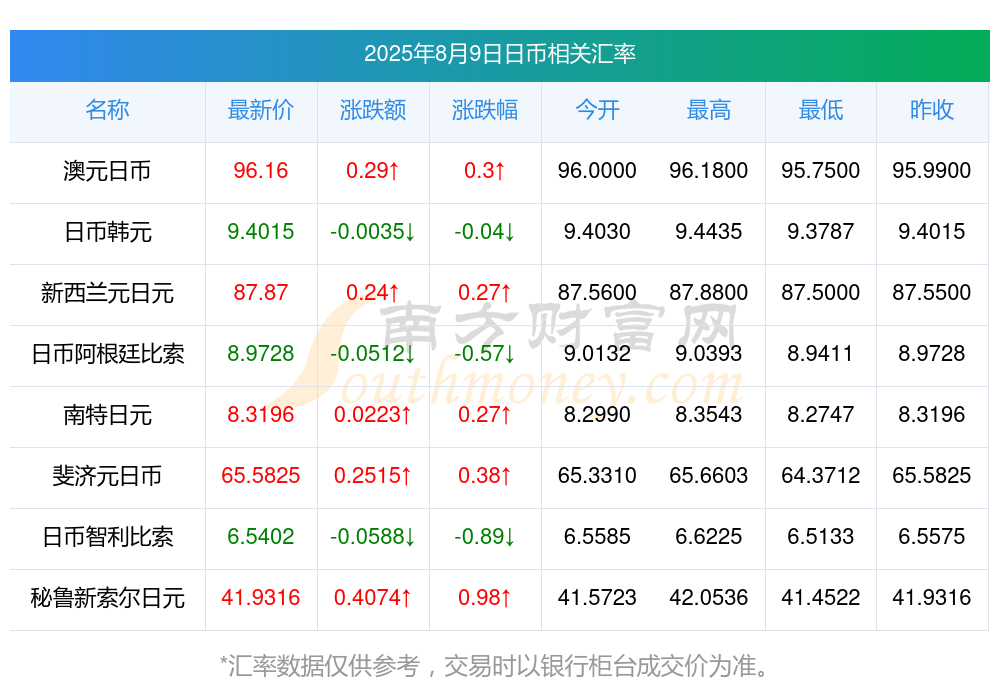Click the row name '秘鲁新索尔日元'
This screenshot has width=1000, height=698.
[x=107, y=598]
